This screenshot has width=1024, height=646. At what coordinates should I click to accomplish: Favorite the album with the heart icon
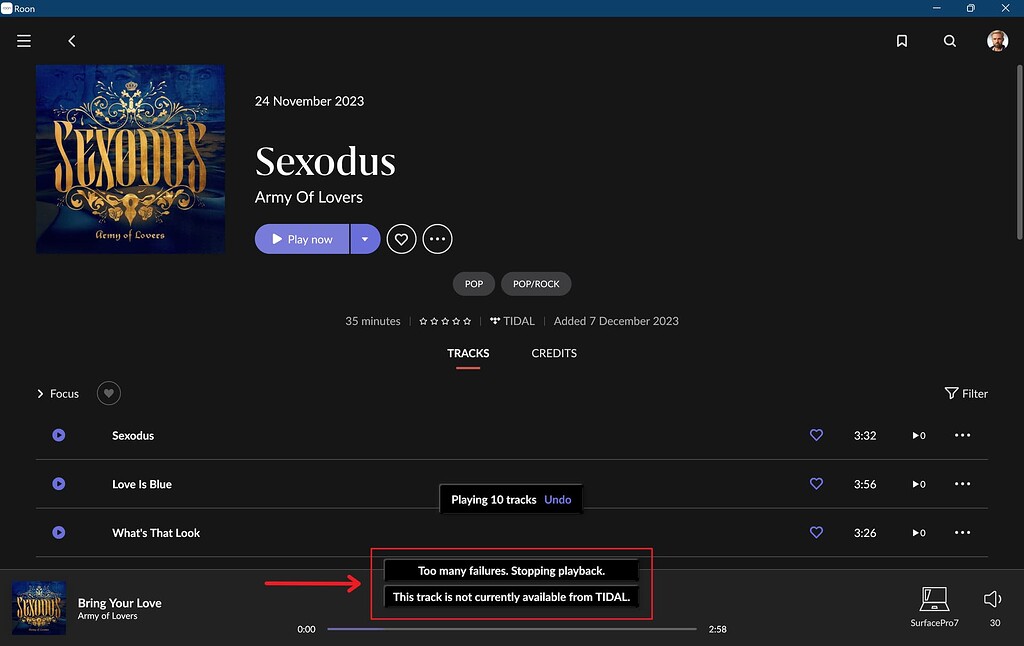(401, 238)
